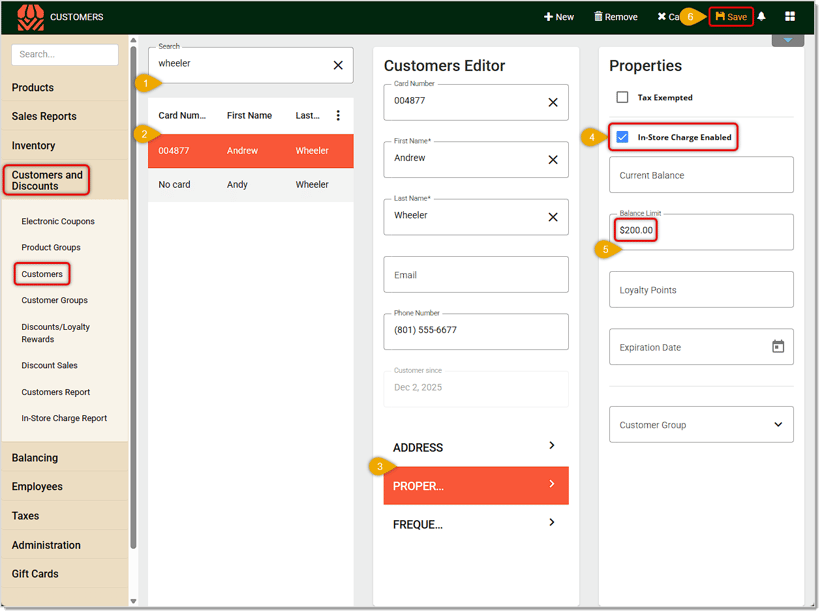Click the Balance Limit field
This screenshot has height=614, width=822.
[x=702, y=232]
